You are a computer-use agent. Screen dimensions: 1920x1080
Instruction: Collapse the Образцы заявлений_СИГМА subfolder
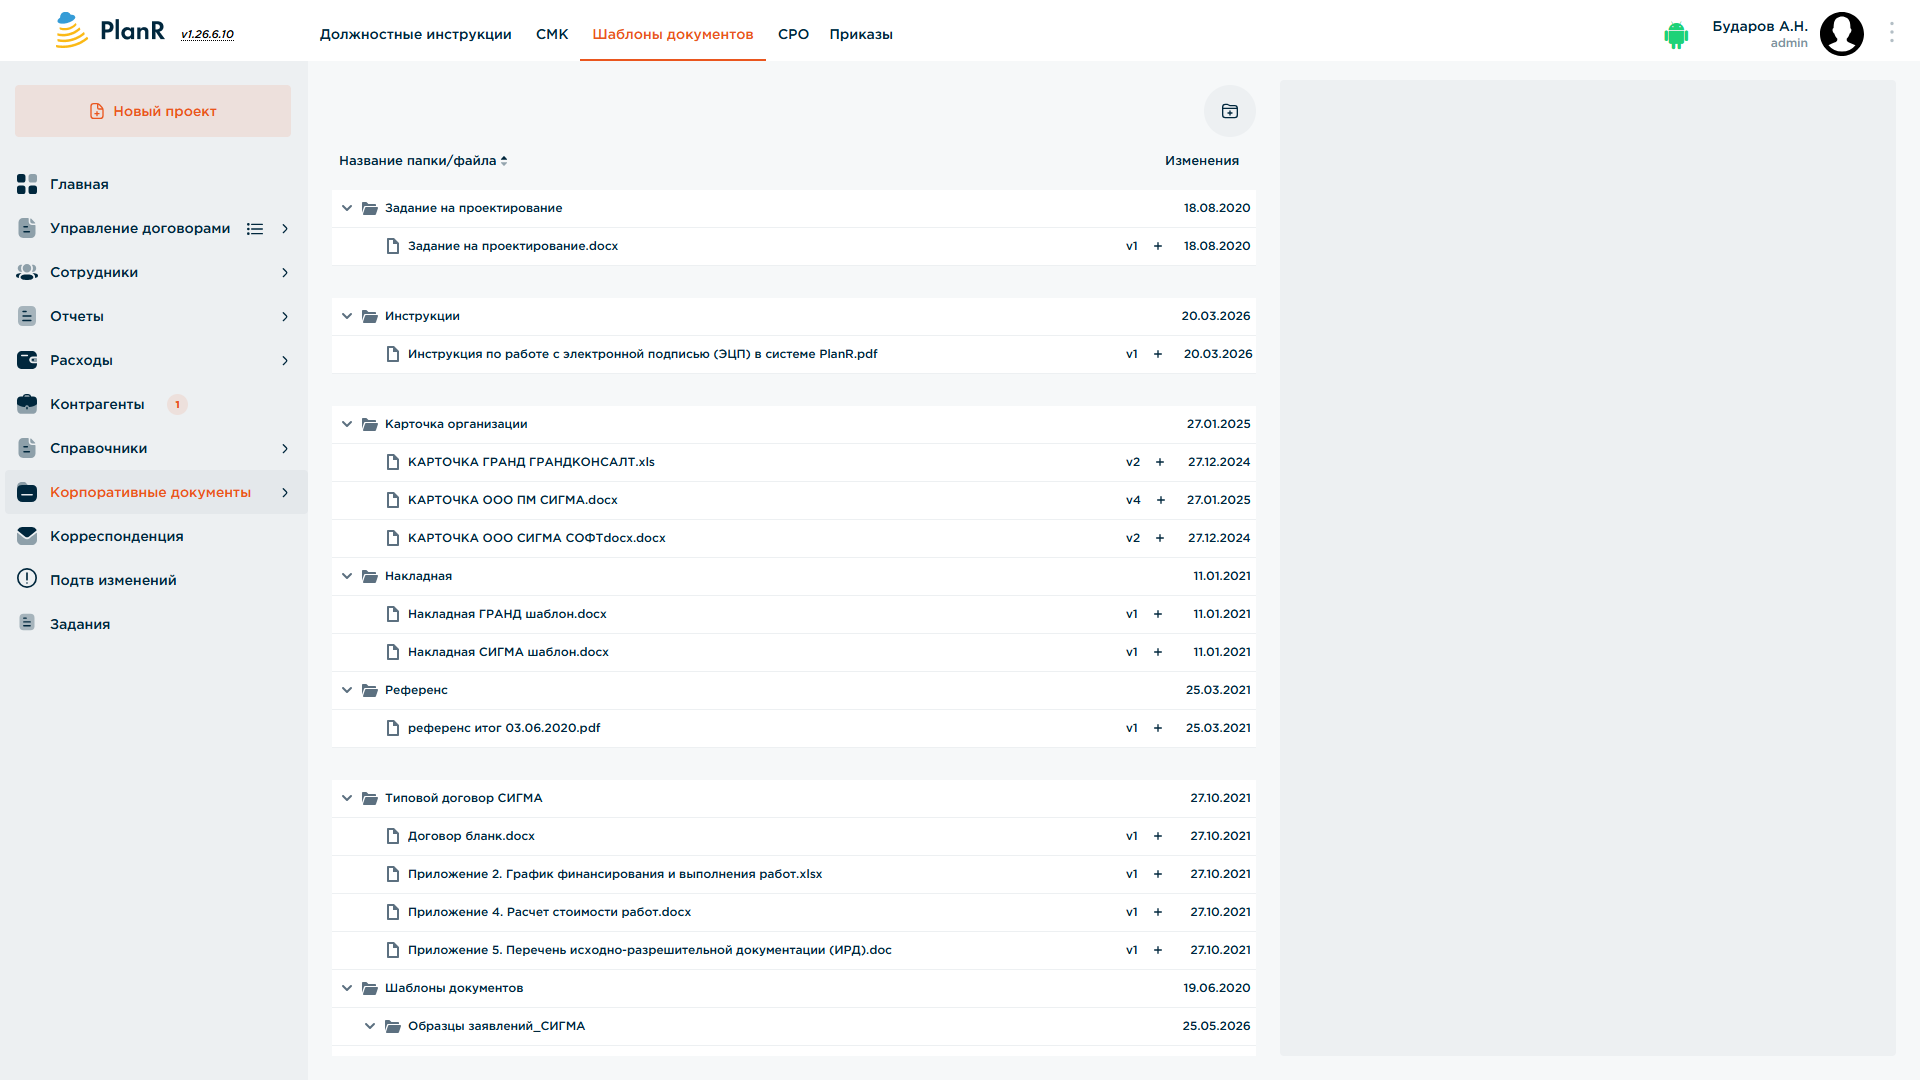pyautogui.click(x=370, y=1026)
